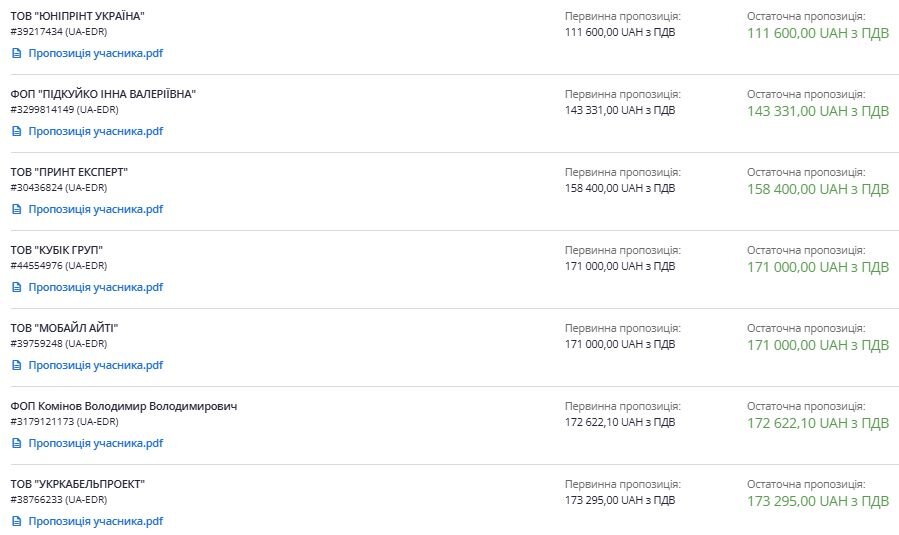Viewport: 899px width, 535px height.
Task: Click final offer 143 331,00 UAH amount
Action: click(x=817, y=112)
